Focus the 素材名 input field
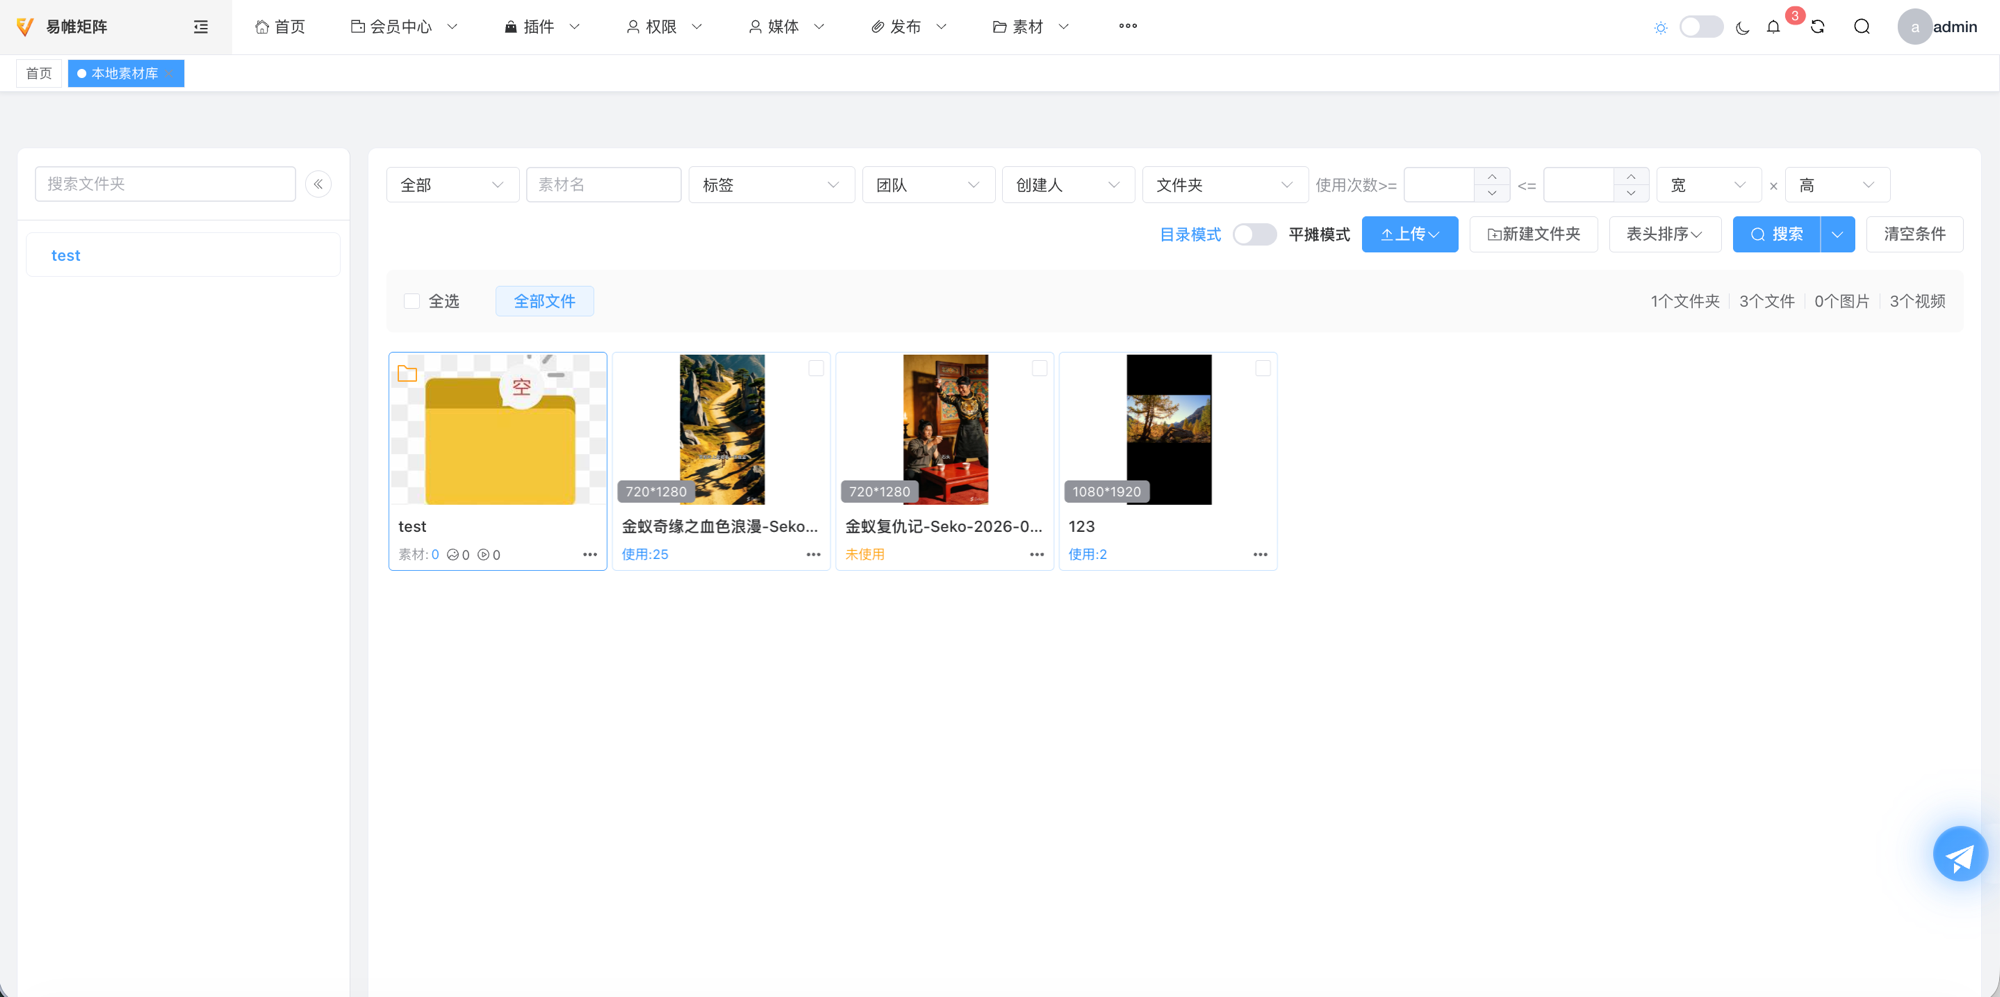The image size is (2000, 997). click(604, 185)
